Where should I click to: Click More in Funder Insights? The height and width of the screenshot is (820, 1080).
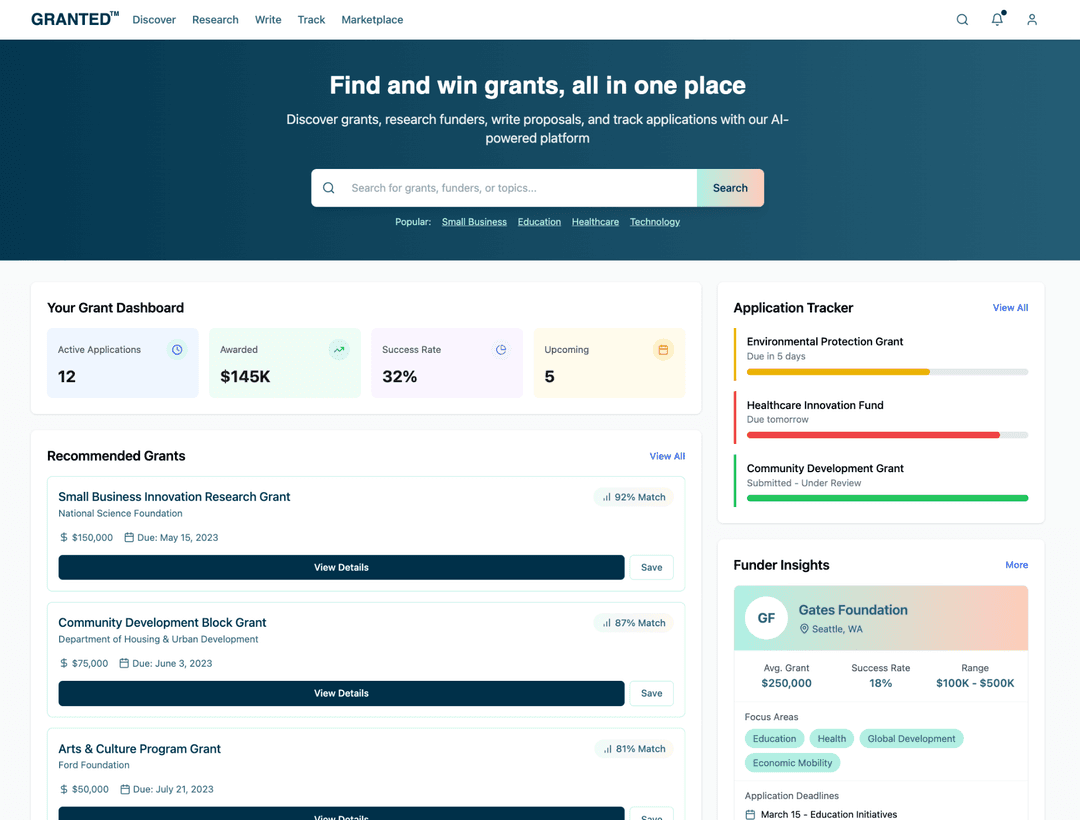click(1016, 565)
